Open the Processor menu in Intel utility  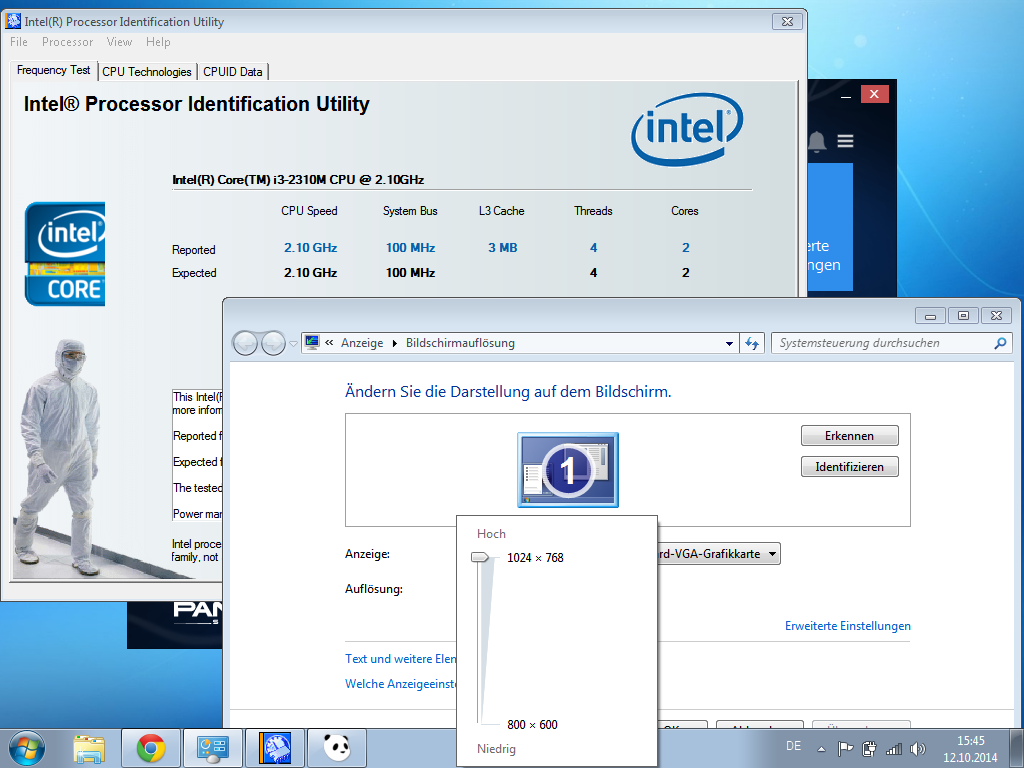[67, 42]
